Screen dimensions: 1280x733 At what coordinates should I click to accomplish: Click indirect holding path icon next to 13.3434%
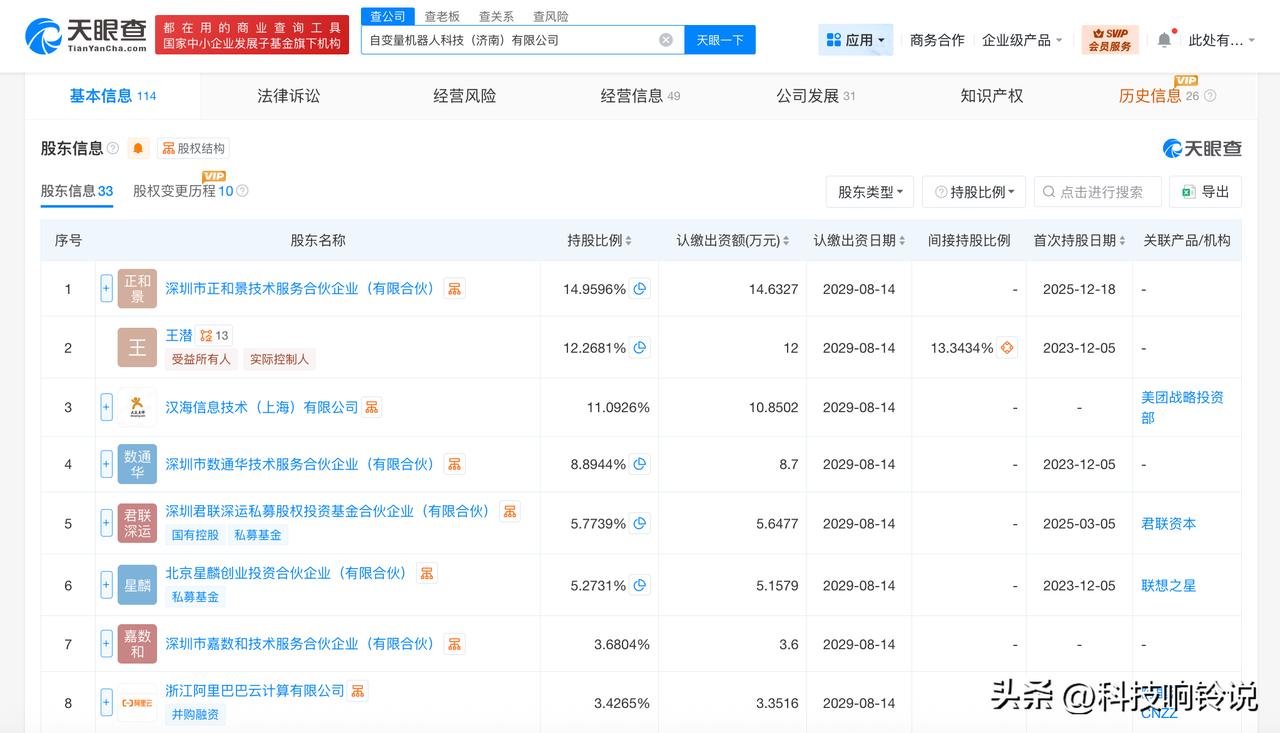pyautogui.click(x=1007, y=348)
